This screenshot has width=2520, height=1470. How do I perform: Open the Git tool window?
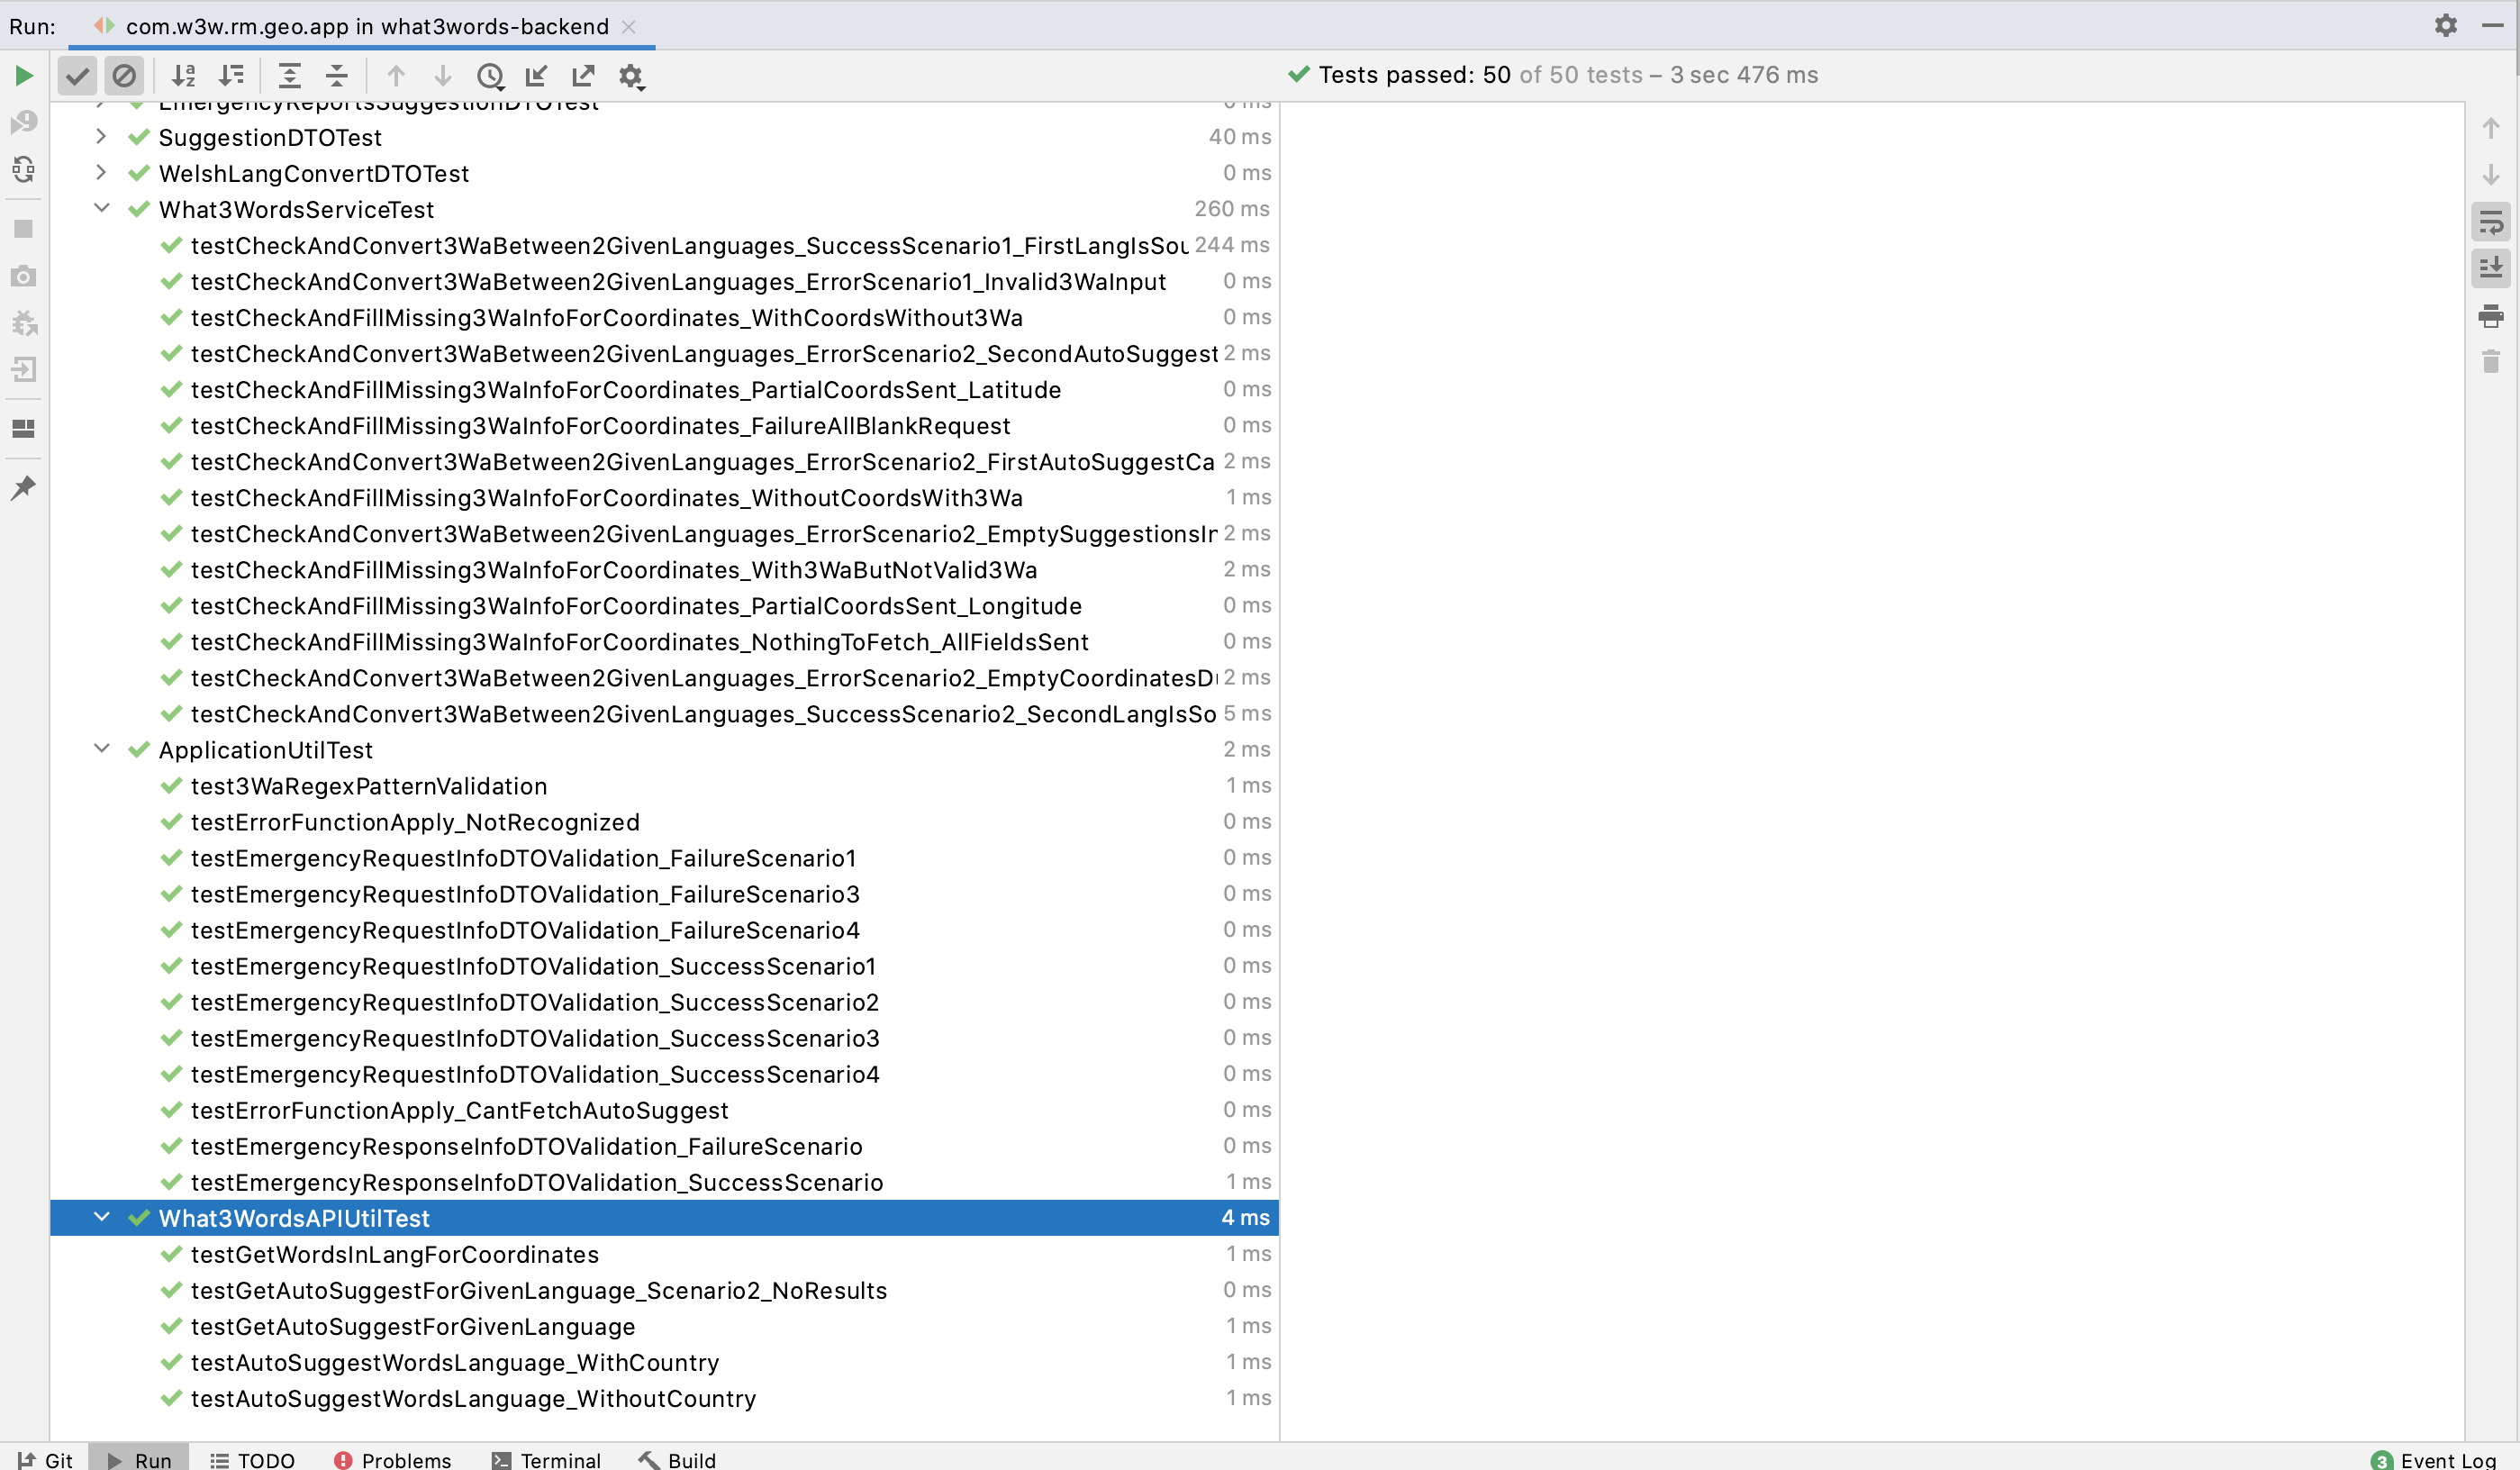coord(45,1459)
